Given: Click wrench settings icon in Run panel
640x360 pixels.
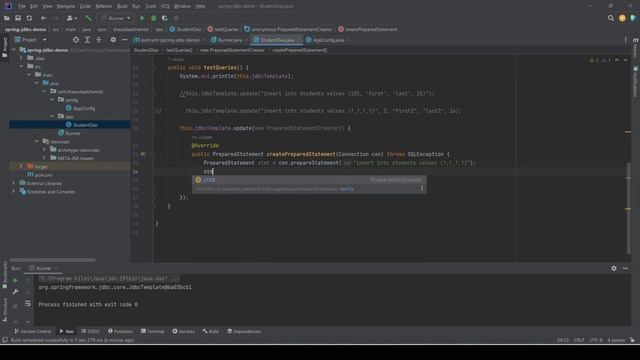Looking at the screenshot, I should pos(15,292).
